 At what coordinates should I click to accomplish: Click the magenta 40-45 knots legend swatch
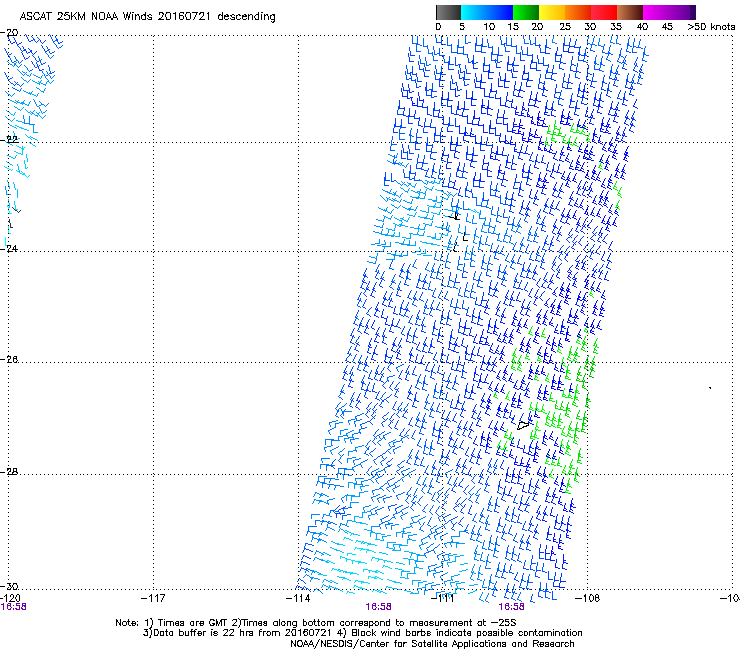pos(656,12)
